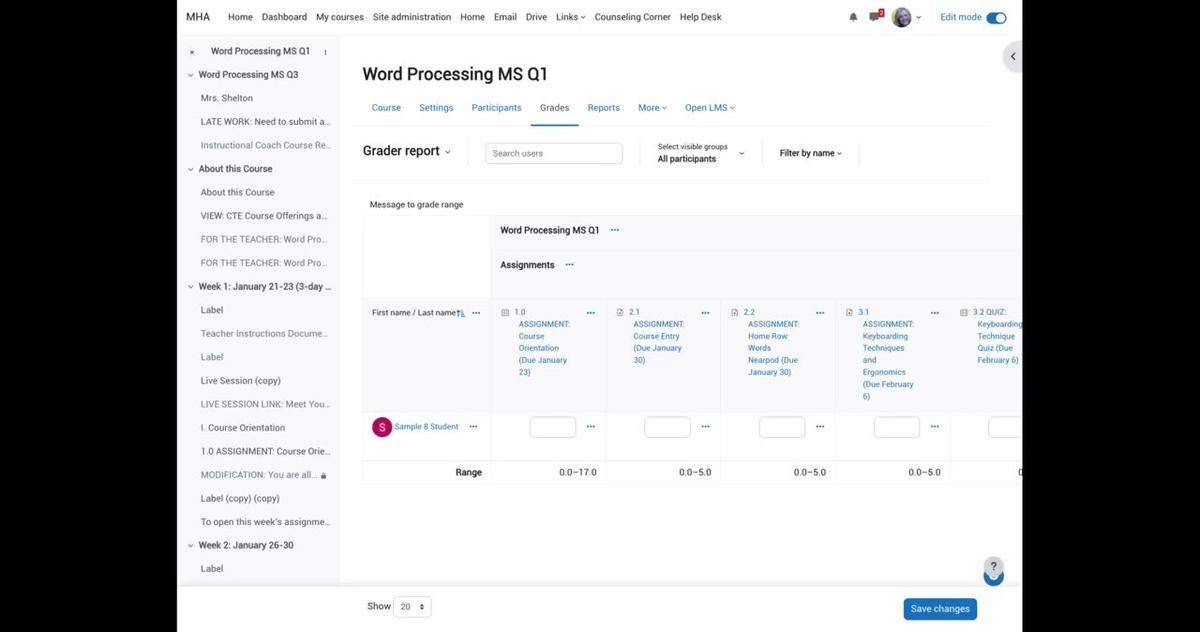Switch to the Participants tab
This screenshot has width=1200, height=632.
click(496, 108)
